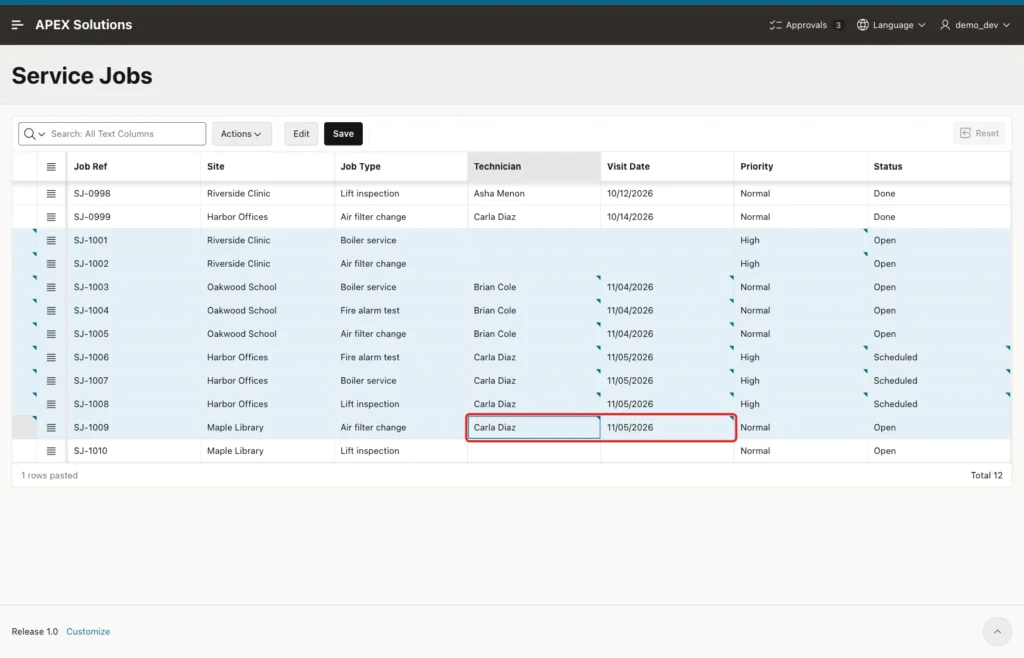
Task: Open row actions menu for SJ-0998
Action: [51, 194]
